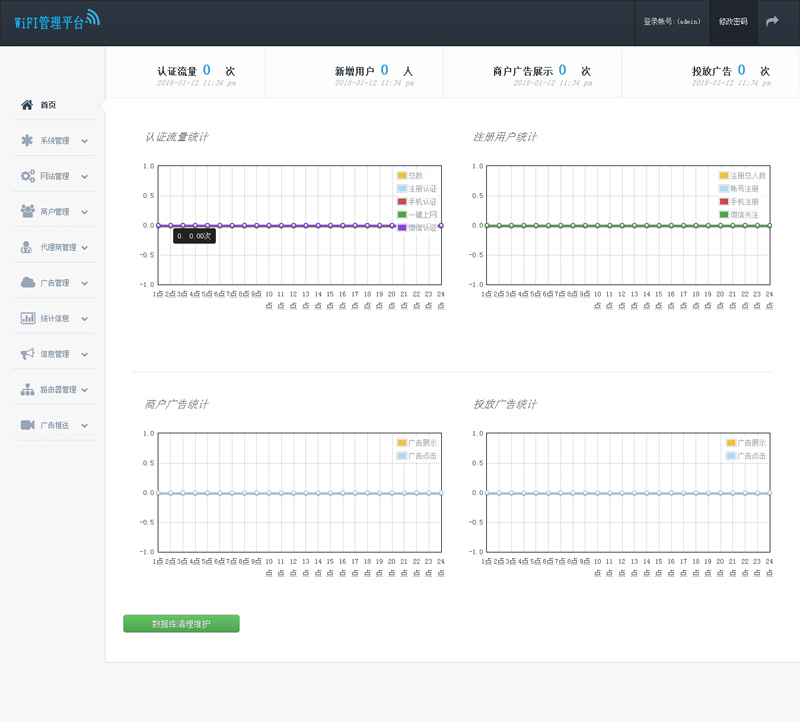Click the 新增用户 counter value

(385, 70)
